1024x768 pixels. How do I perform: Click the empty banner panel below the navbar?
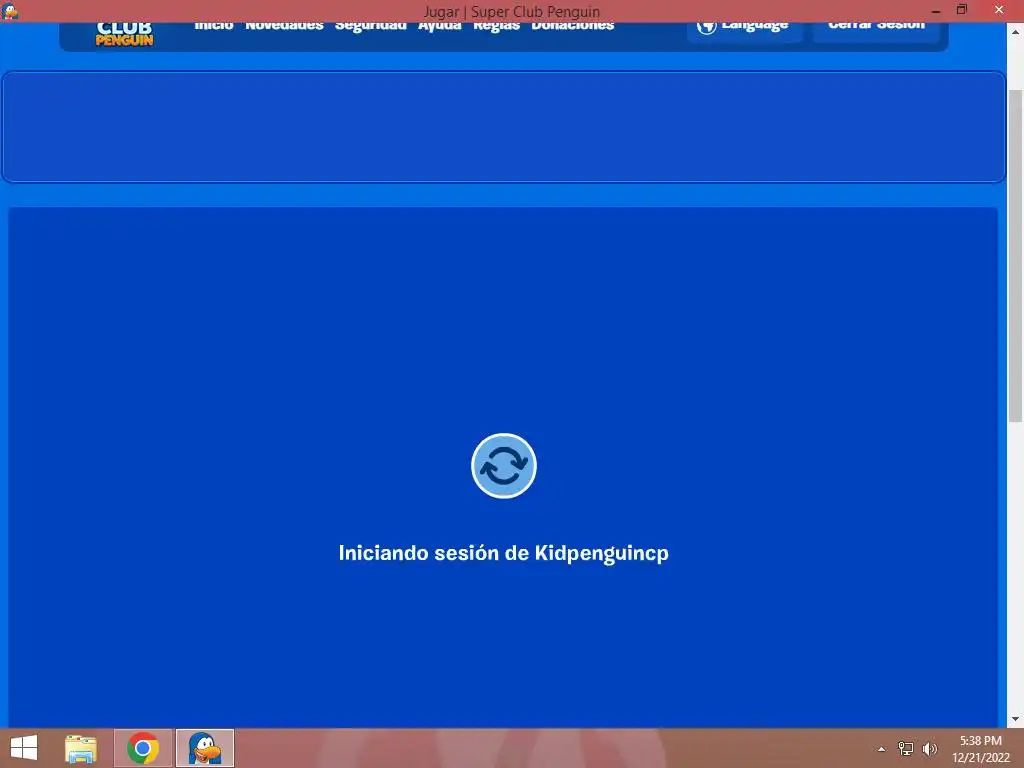[x=504, y=127]
